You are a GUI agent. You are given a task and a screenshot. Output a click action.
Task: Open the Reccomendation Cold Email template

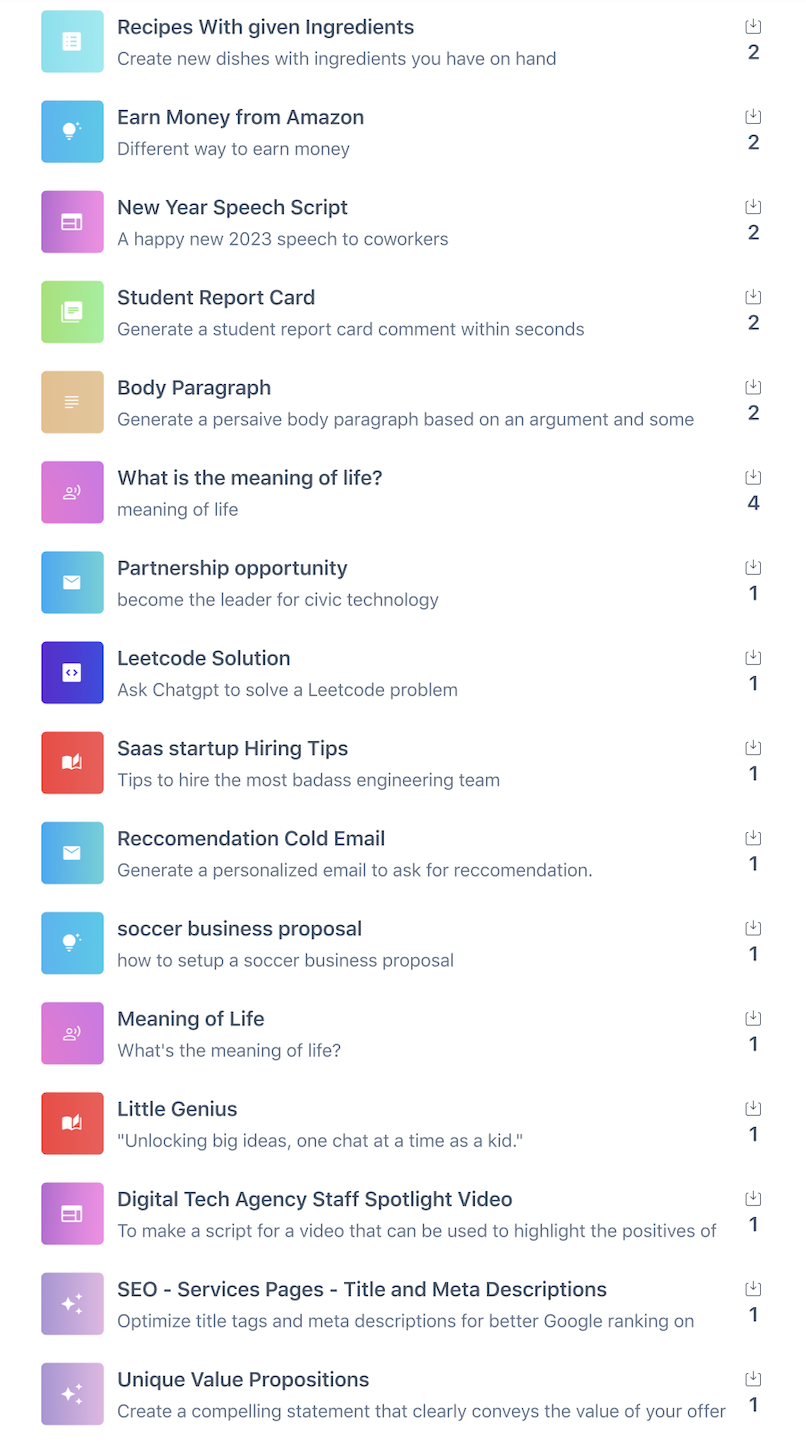coord(251,839)
